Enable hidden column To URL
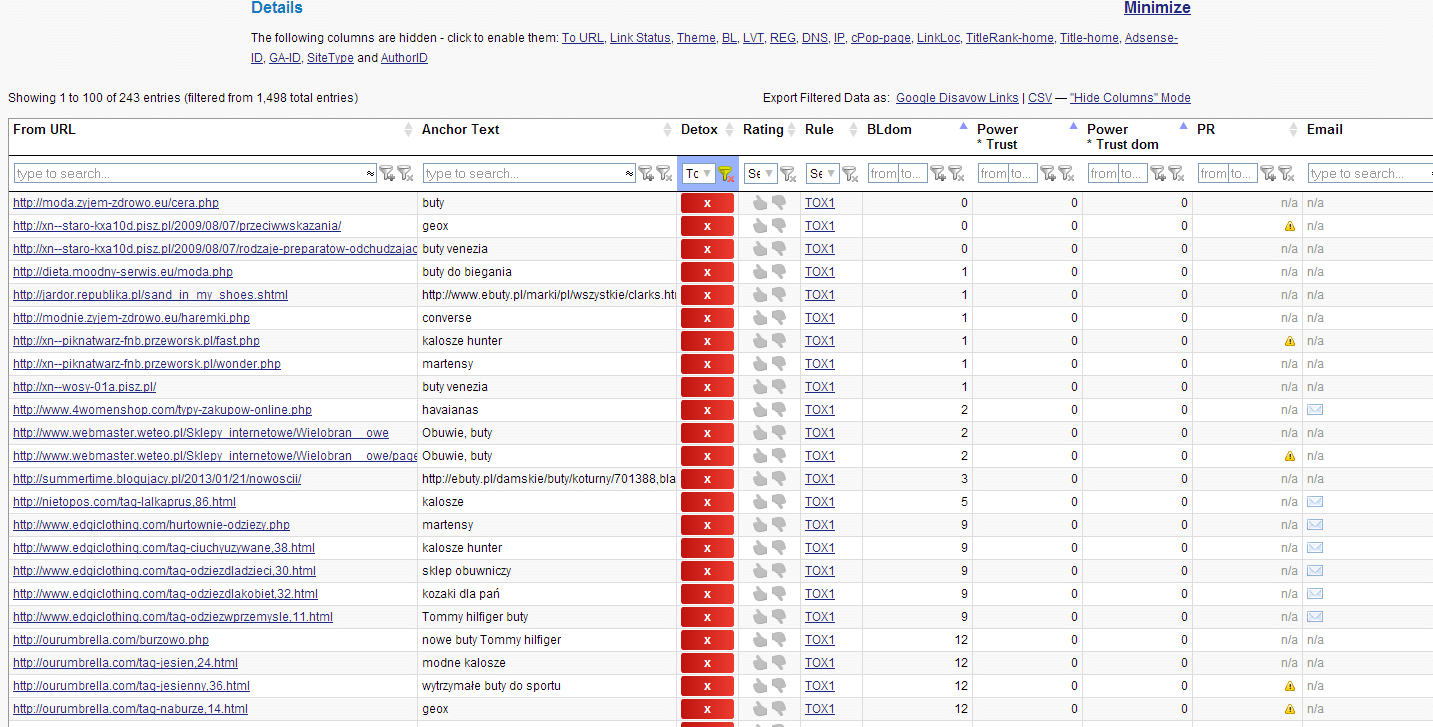Image resolution: width=1433 pixels, height=727 pixels. pos(582,38)
